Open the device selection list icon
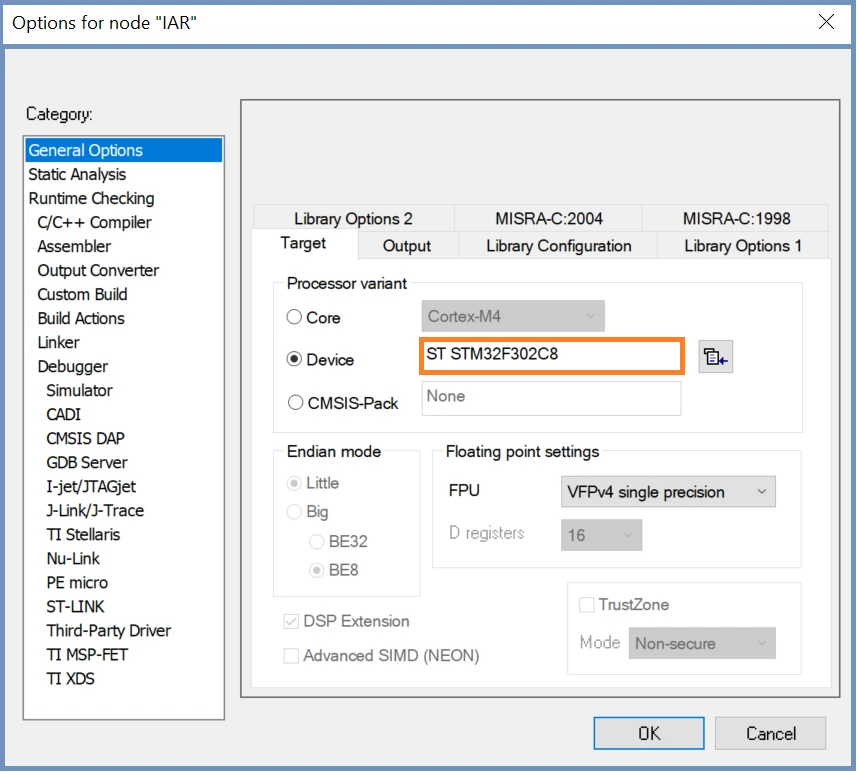This screenshot has width=858, height=775. point(715,357)
